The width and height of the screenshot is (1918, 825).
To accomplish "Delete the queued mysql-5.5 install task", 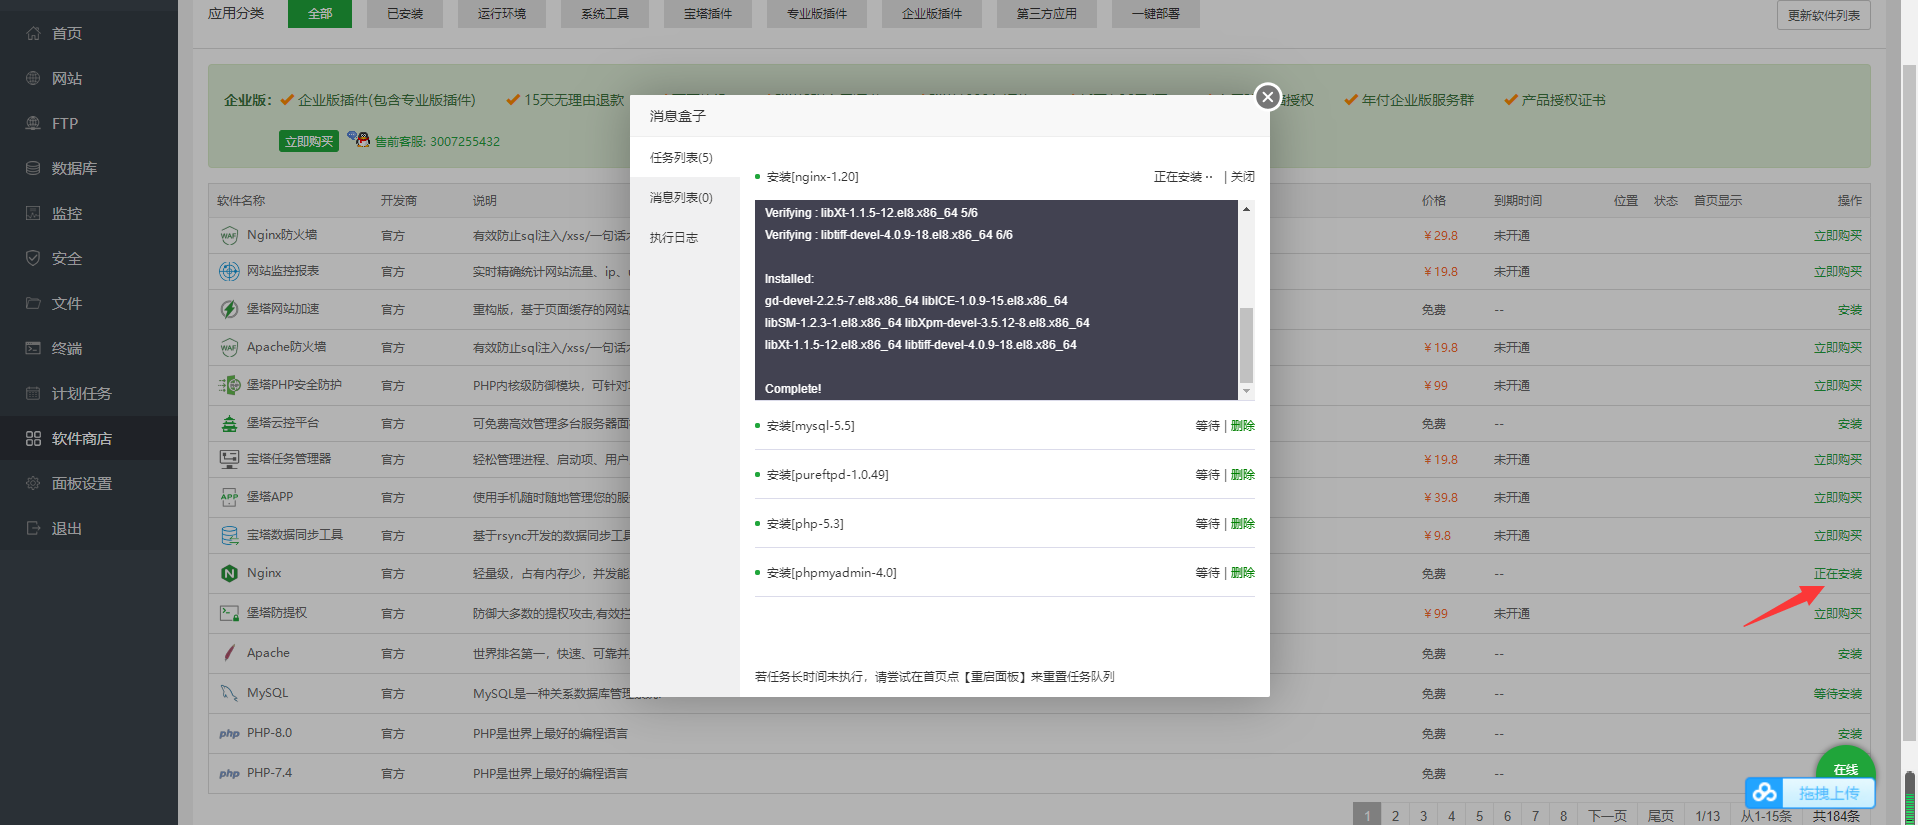I will (1243, 425).
